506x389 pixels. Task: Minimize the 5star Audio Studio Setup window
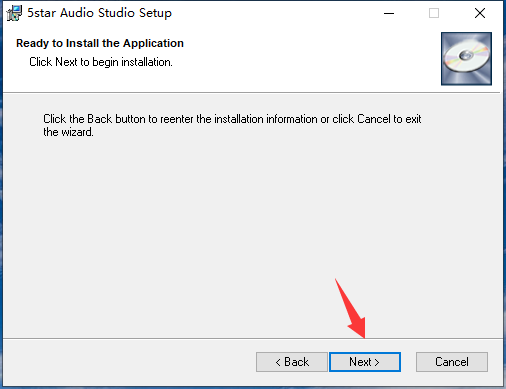point(389,13)
